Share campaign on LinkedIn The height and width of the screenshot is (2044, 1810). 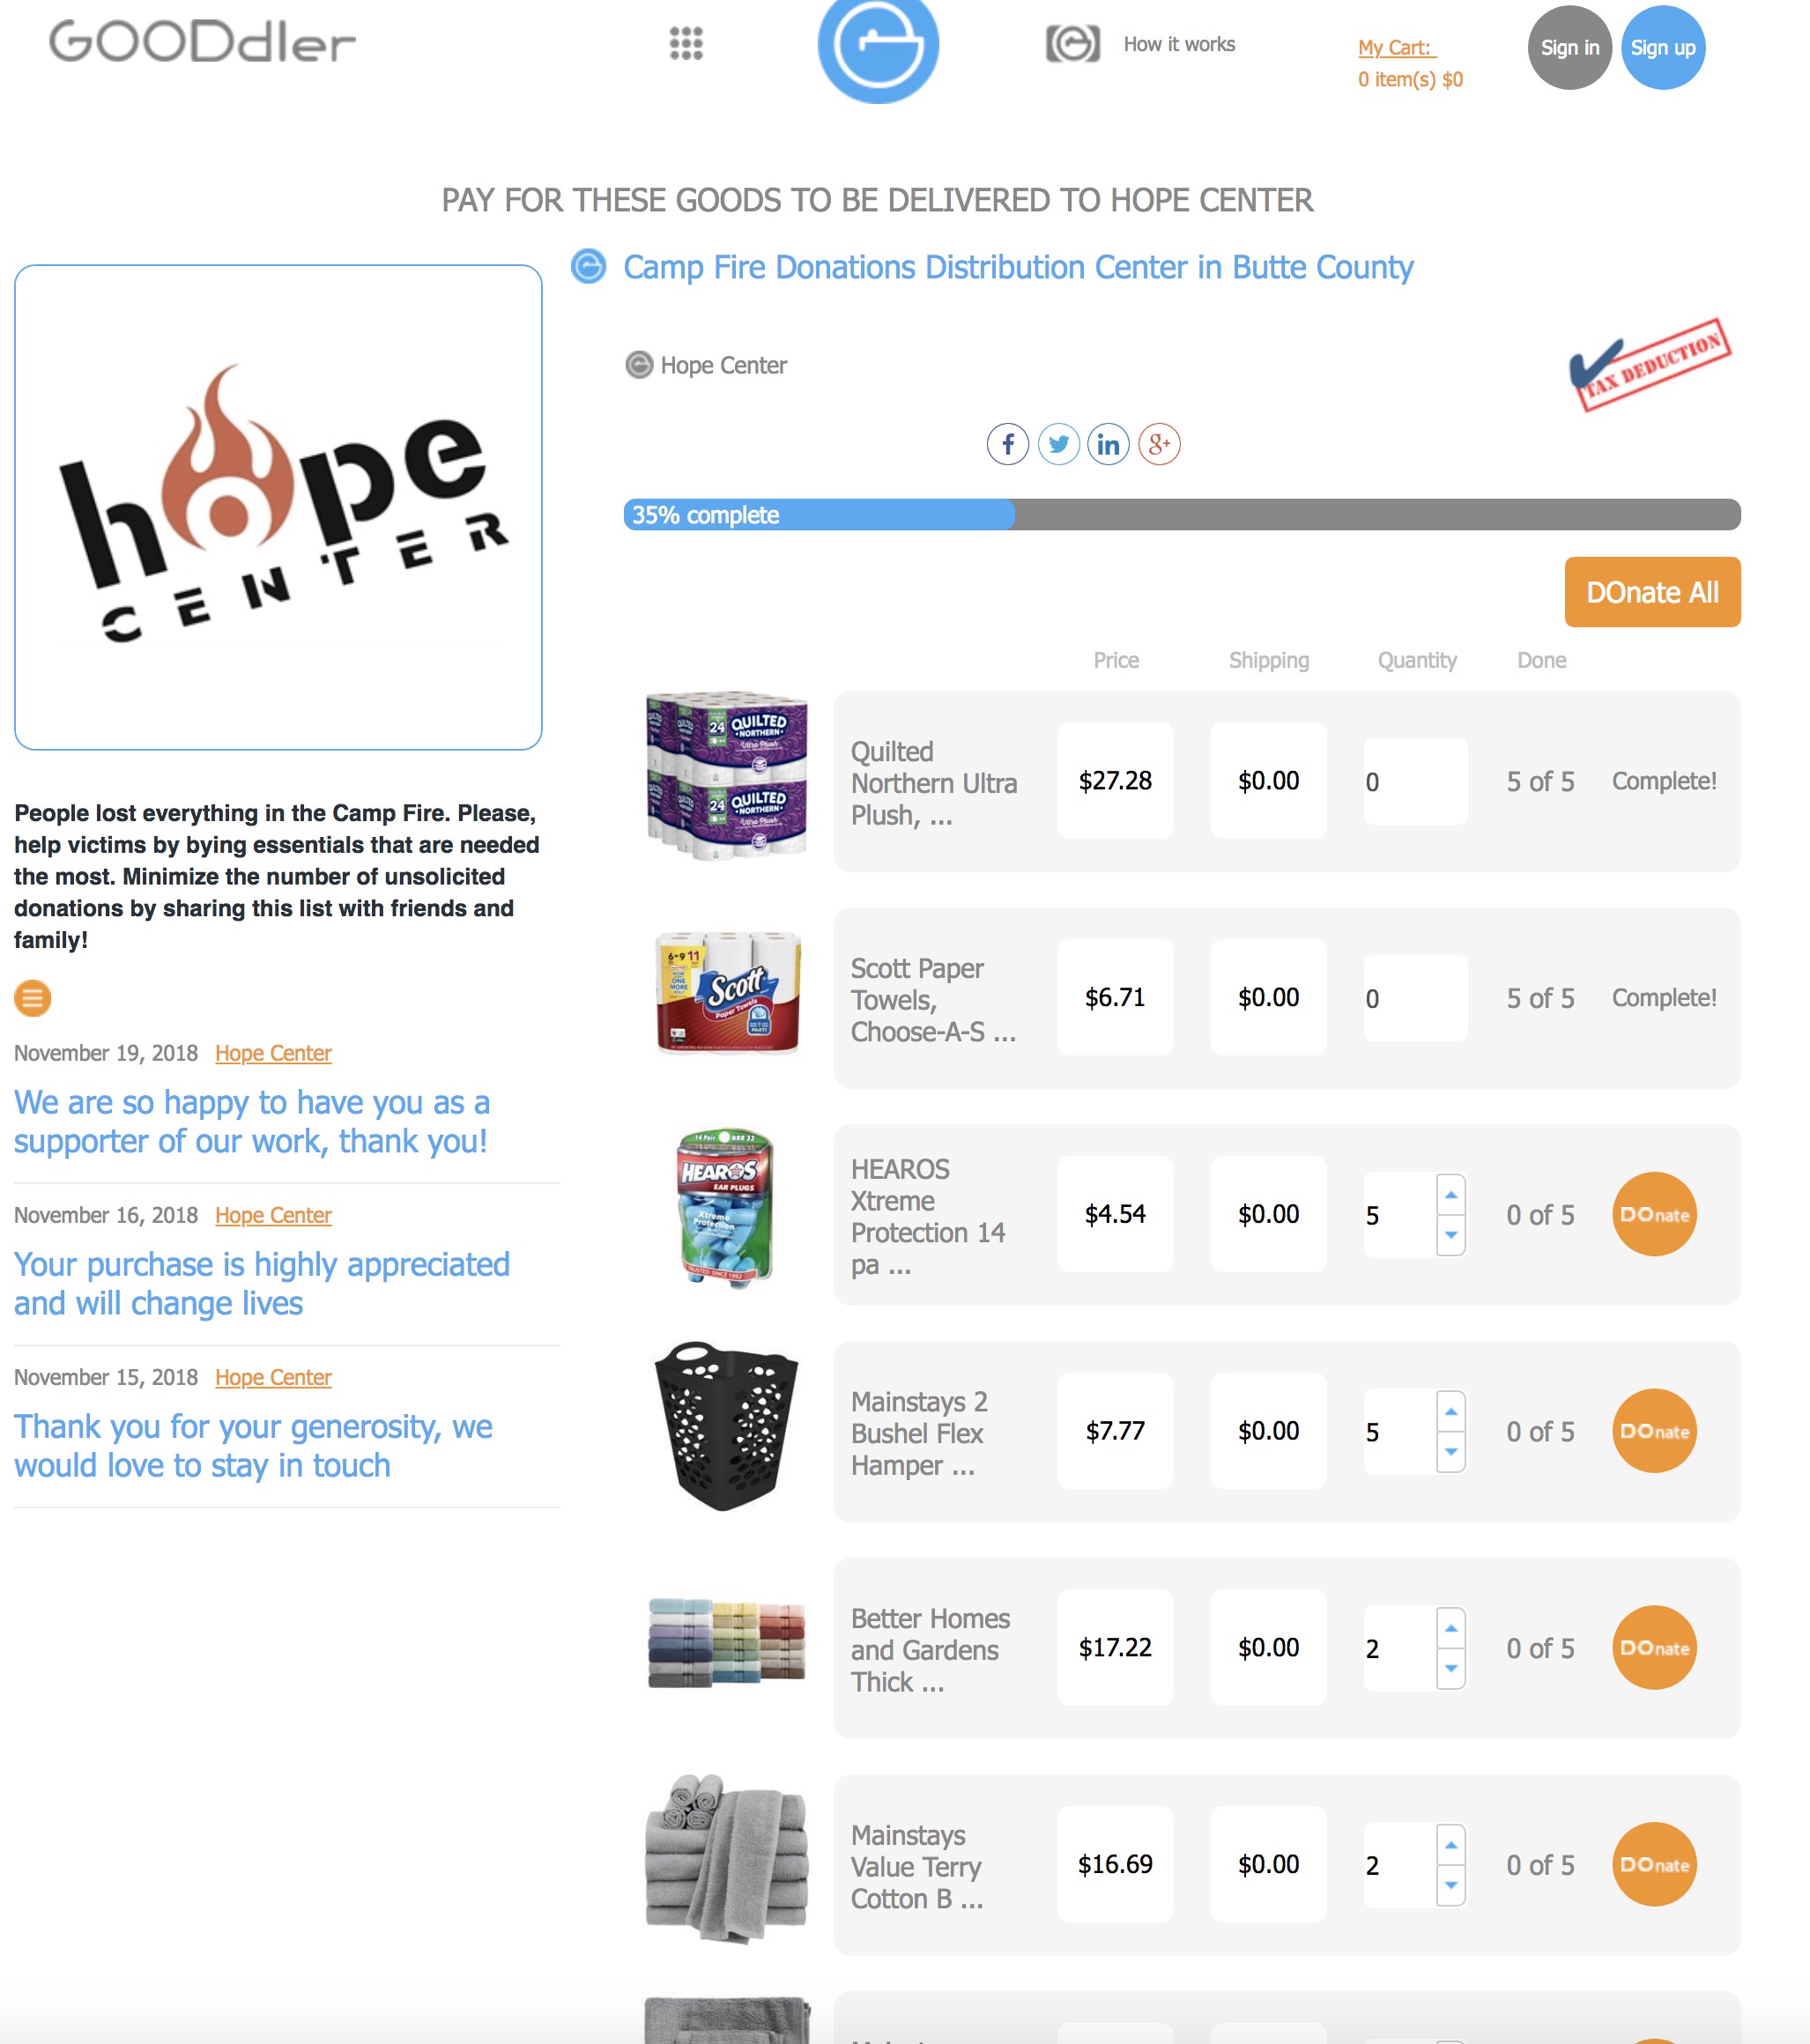click(1108, 444)
